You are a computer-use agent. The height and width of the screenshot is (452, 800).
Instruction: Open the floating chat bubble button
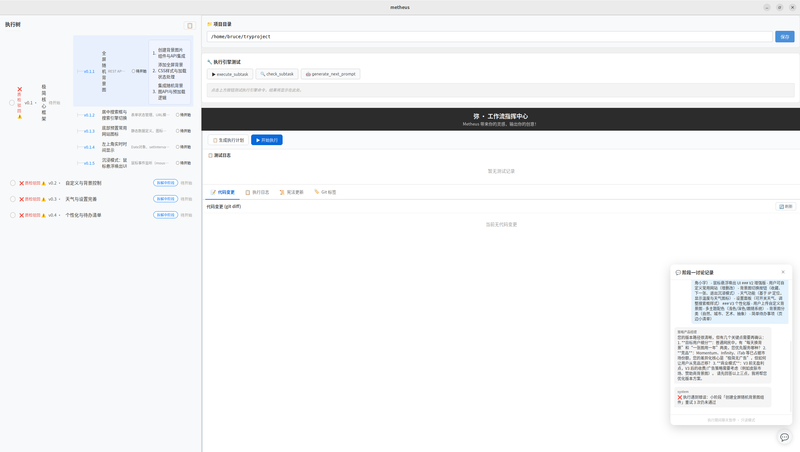tap(784, 437)
